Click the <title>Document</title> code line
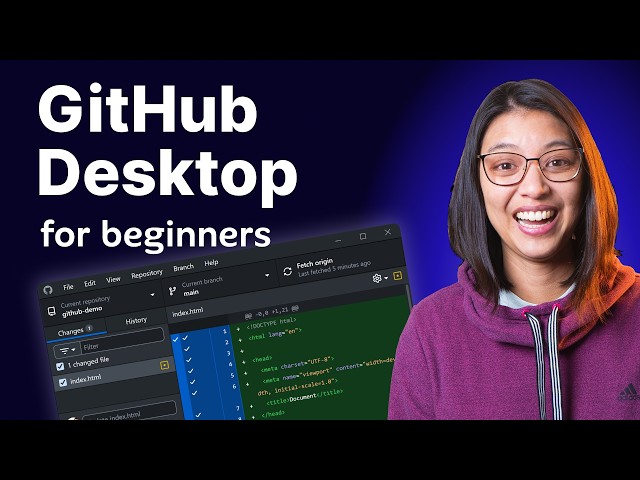The width and height of the screenshot is (640, 480). 304,397
